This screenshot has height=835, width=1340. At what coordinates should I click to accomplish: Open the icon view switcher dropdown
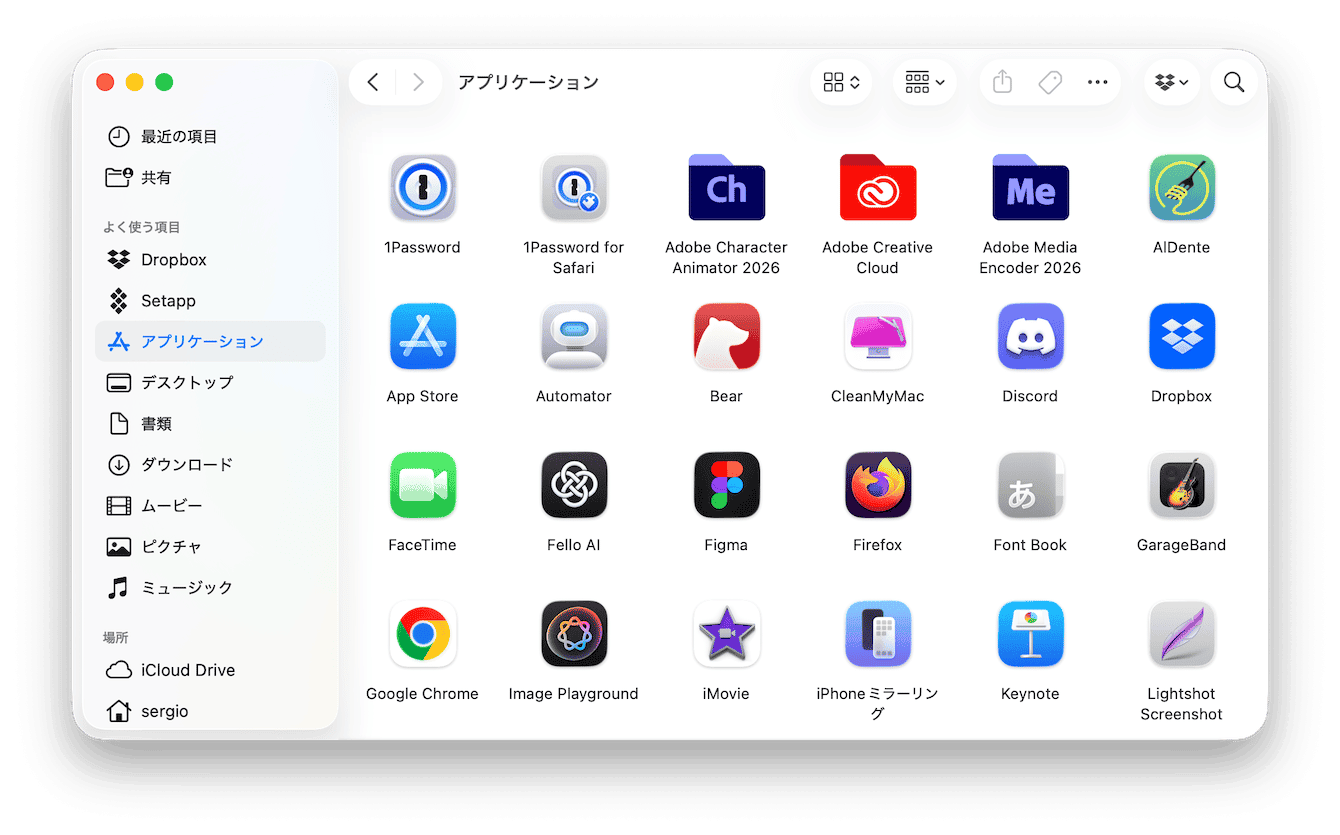point(841,82)
